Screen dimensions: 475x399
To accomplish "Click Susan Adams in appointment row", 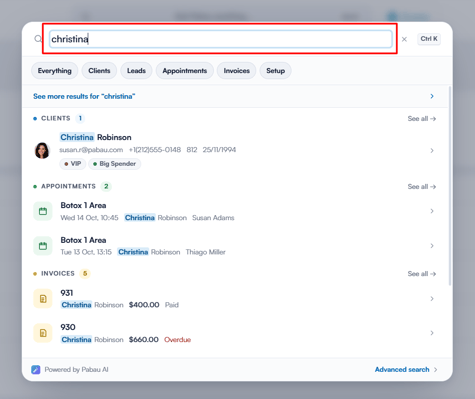I will (213, 218).
